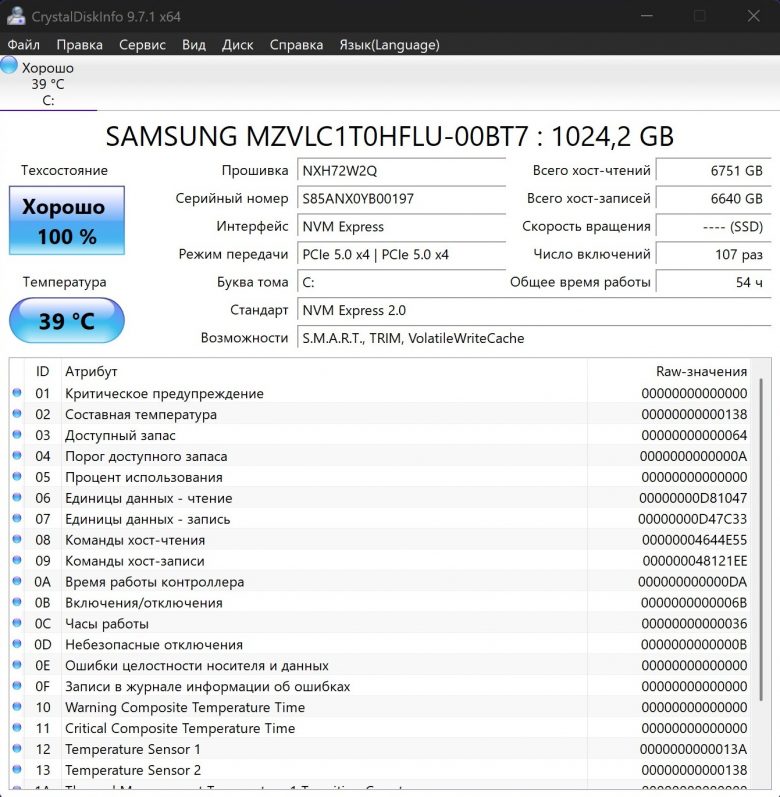Select the C: disk status orb icon
This screenshot has width=780, height=797.
click(9, 66)
